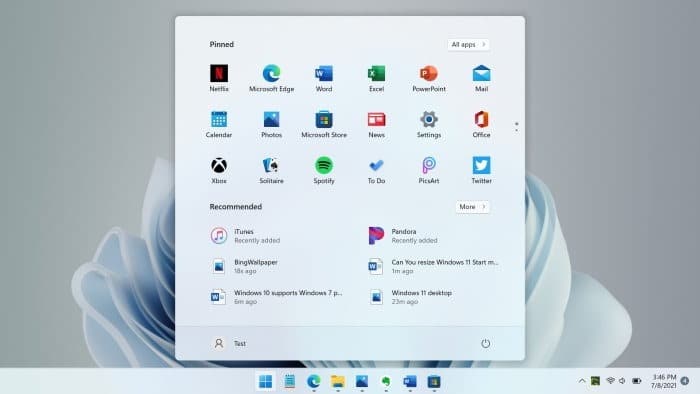
Task: Open 'Windows 10 supports Windows 7 p...' document
Action: tap(277, 297)
